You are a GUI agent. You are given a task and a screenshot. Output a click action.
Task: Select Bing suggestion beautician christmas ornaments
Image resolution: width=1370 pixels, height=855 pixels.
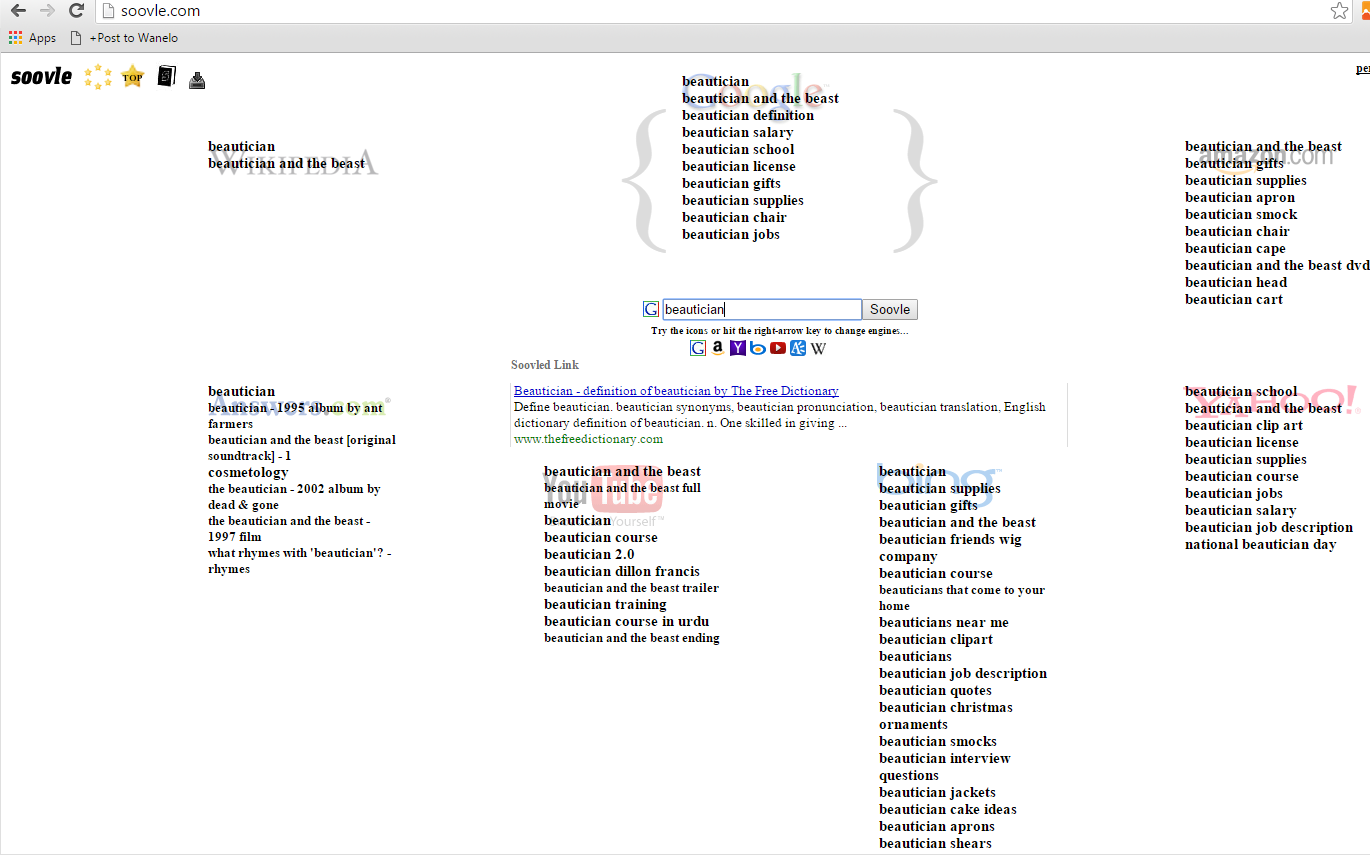[x=946, y=716]
